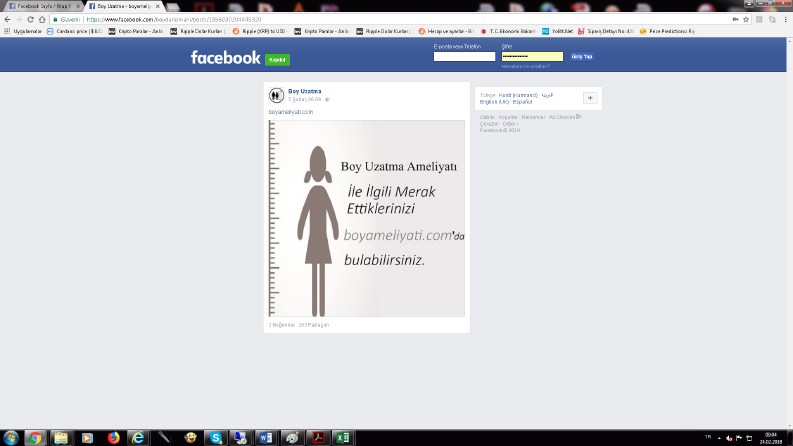The width and height of the screenshot is (793, 446).
Task: Switch language to English (UK)
Action: tap(494, 102)
